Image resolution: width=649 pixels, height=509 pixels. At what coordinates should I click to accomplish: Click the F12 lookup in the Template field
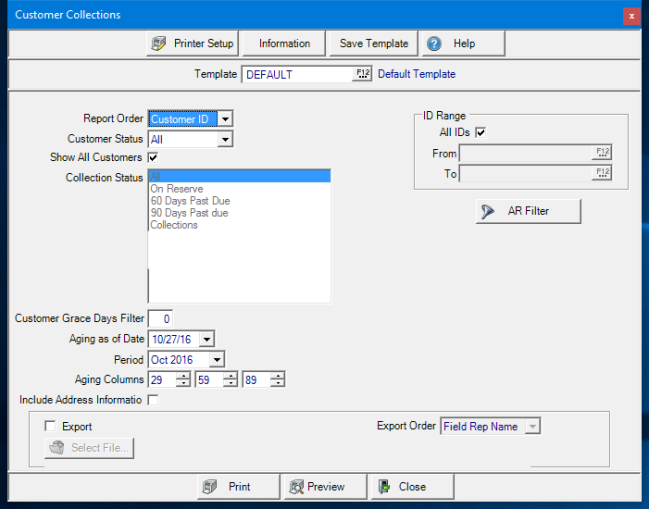pos(362,74)
